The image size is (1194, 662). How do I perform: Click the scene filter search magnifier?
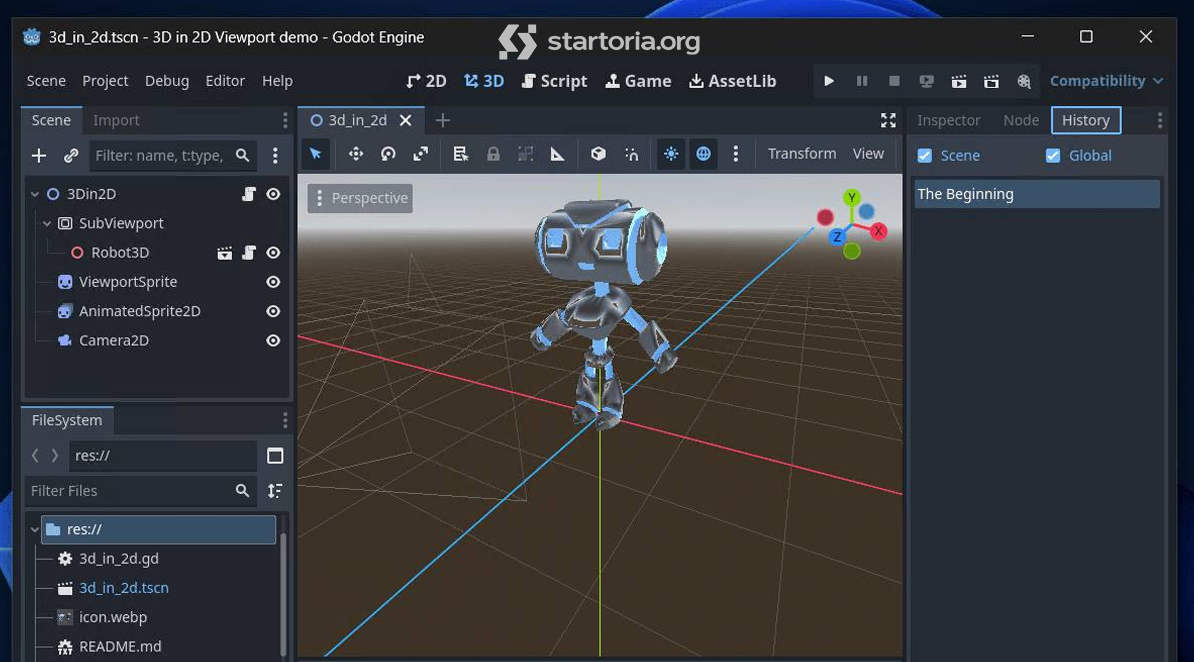tap(242, 155)
